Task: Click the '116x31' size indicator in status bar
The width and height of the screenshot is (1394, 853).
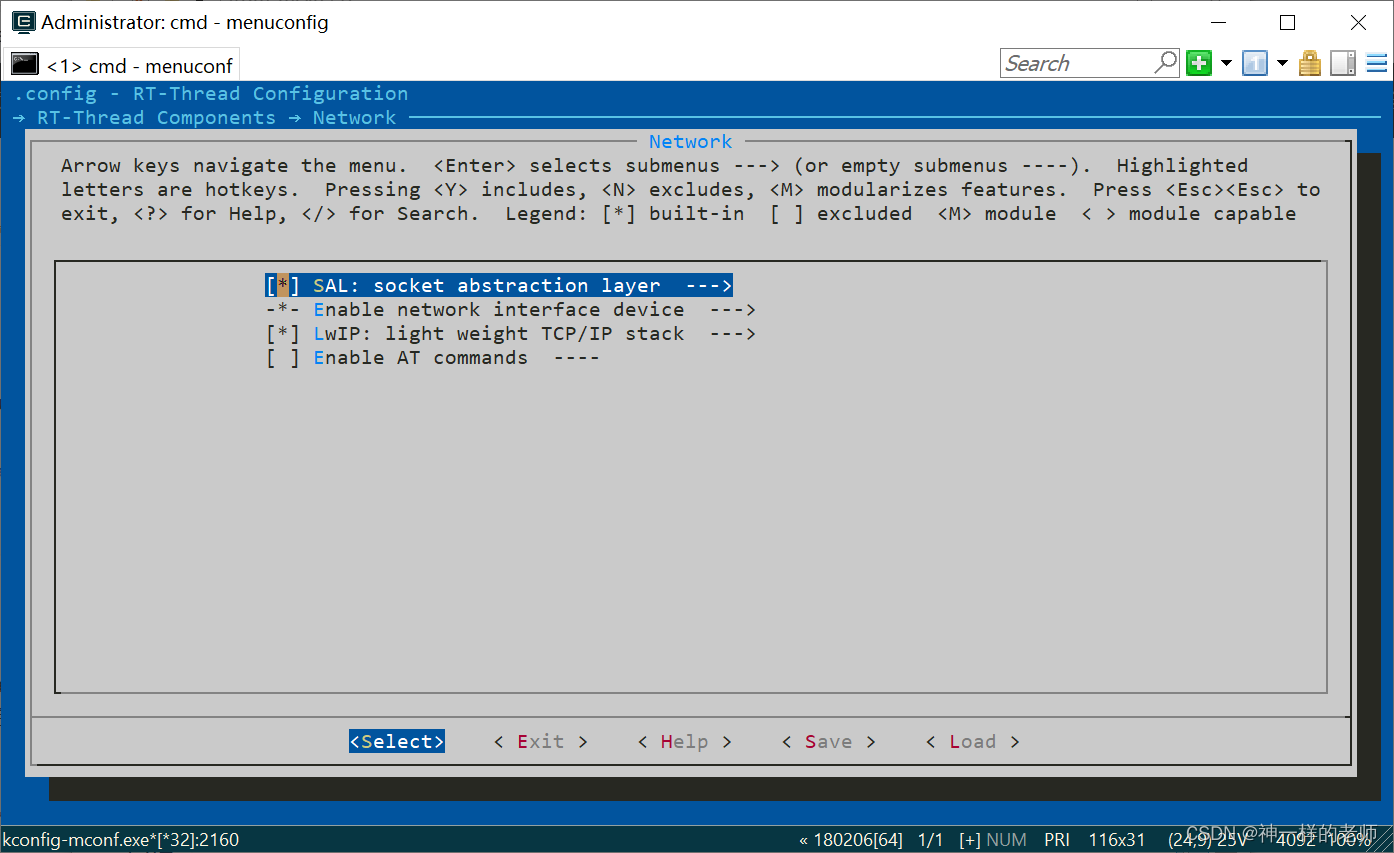Action: (x=1117, y=840)
